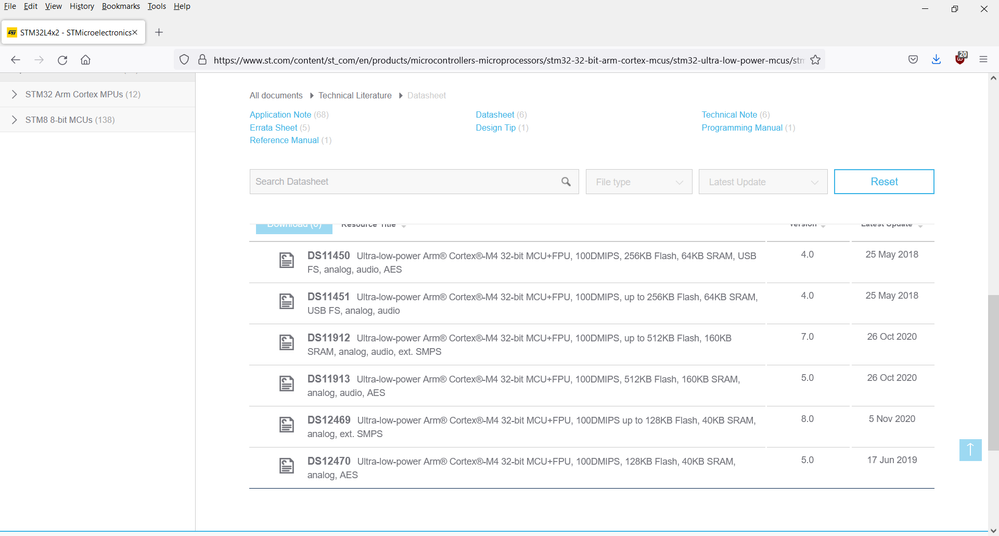Open the Latest Update dropdown
This screenshot has width=999, height=536.
point(763,182)
